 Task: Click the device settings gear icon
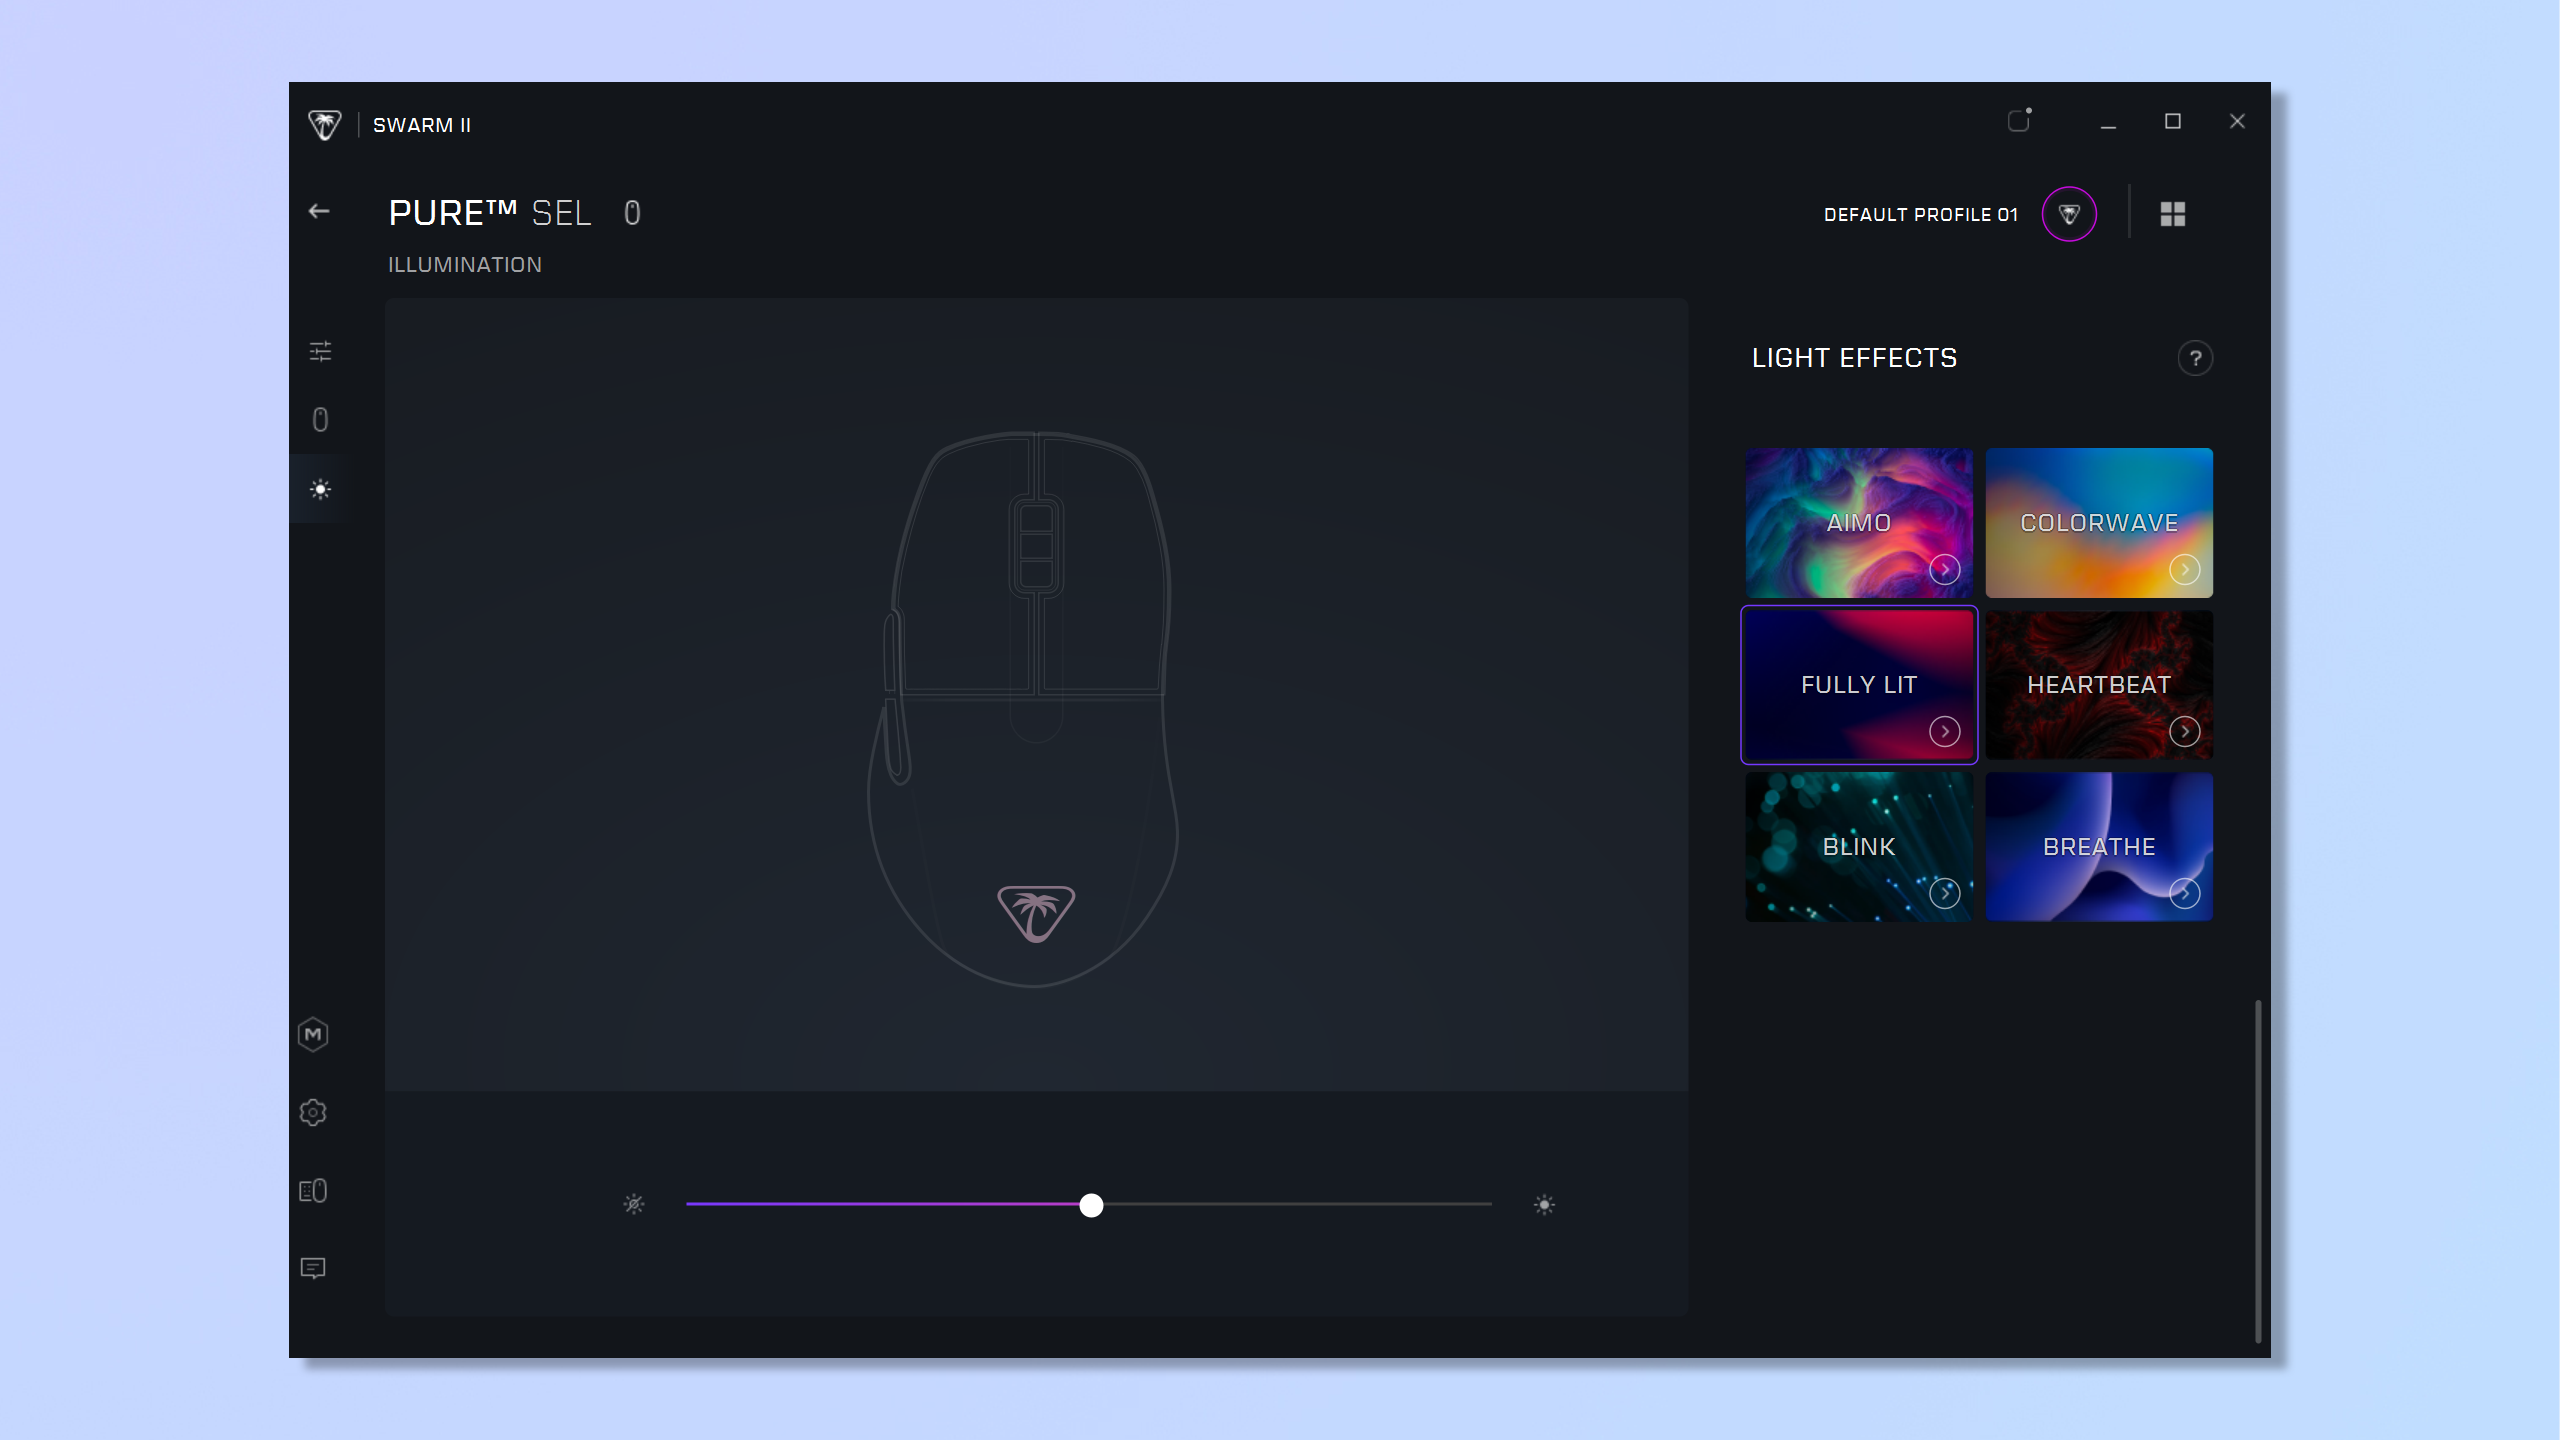pyautogui.click(x=318, y=1113)
